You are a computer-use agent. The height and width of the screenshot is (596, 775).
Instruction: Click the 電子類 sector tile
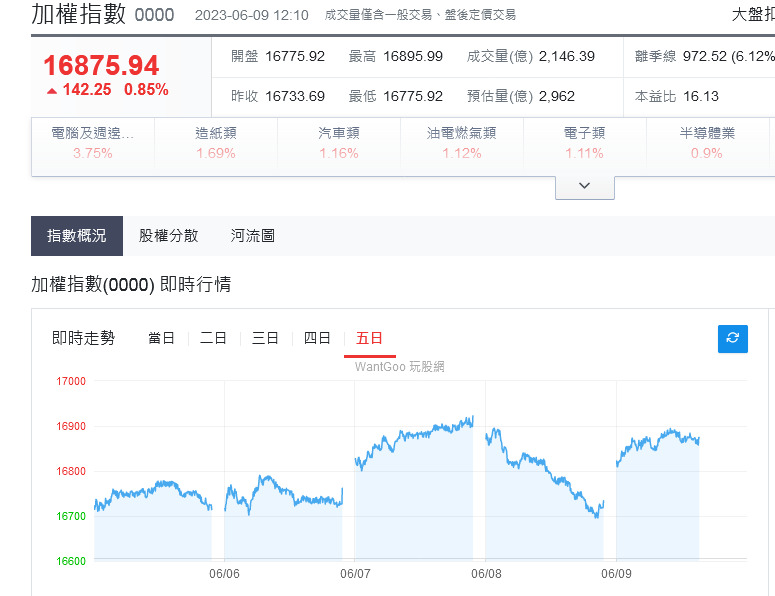click(585, 143)
